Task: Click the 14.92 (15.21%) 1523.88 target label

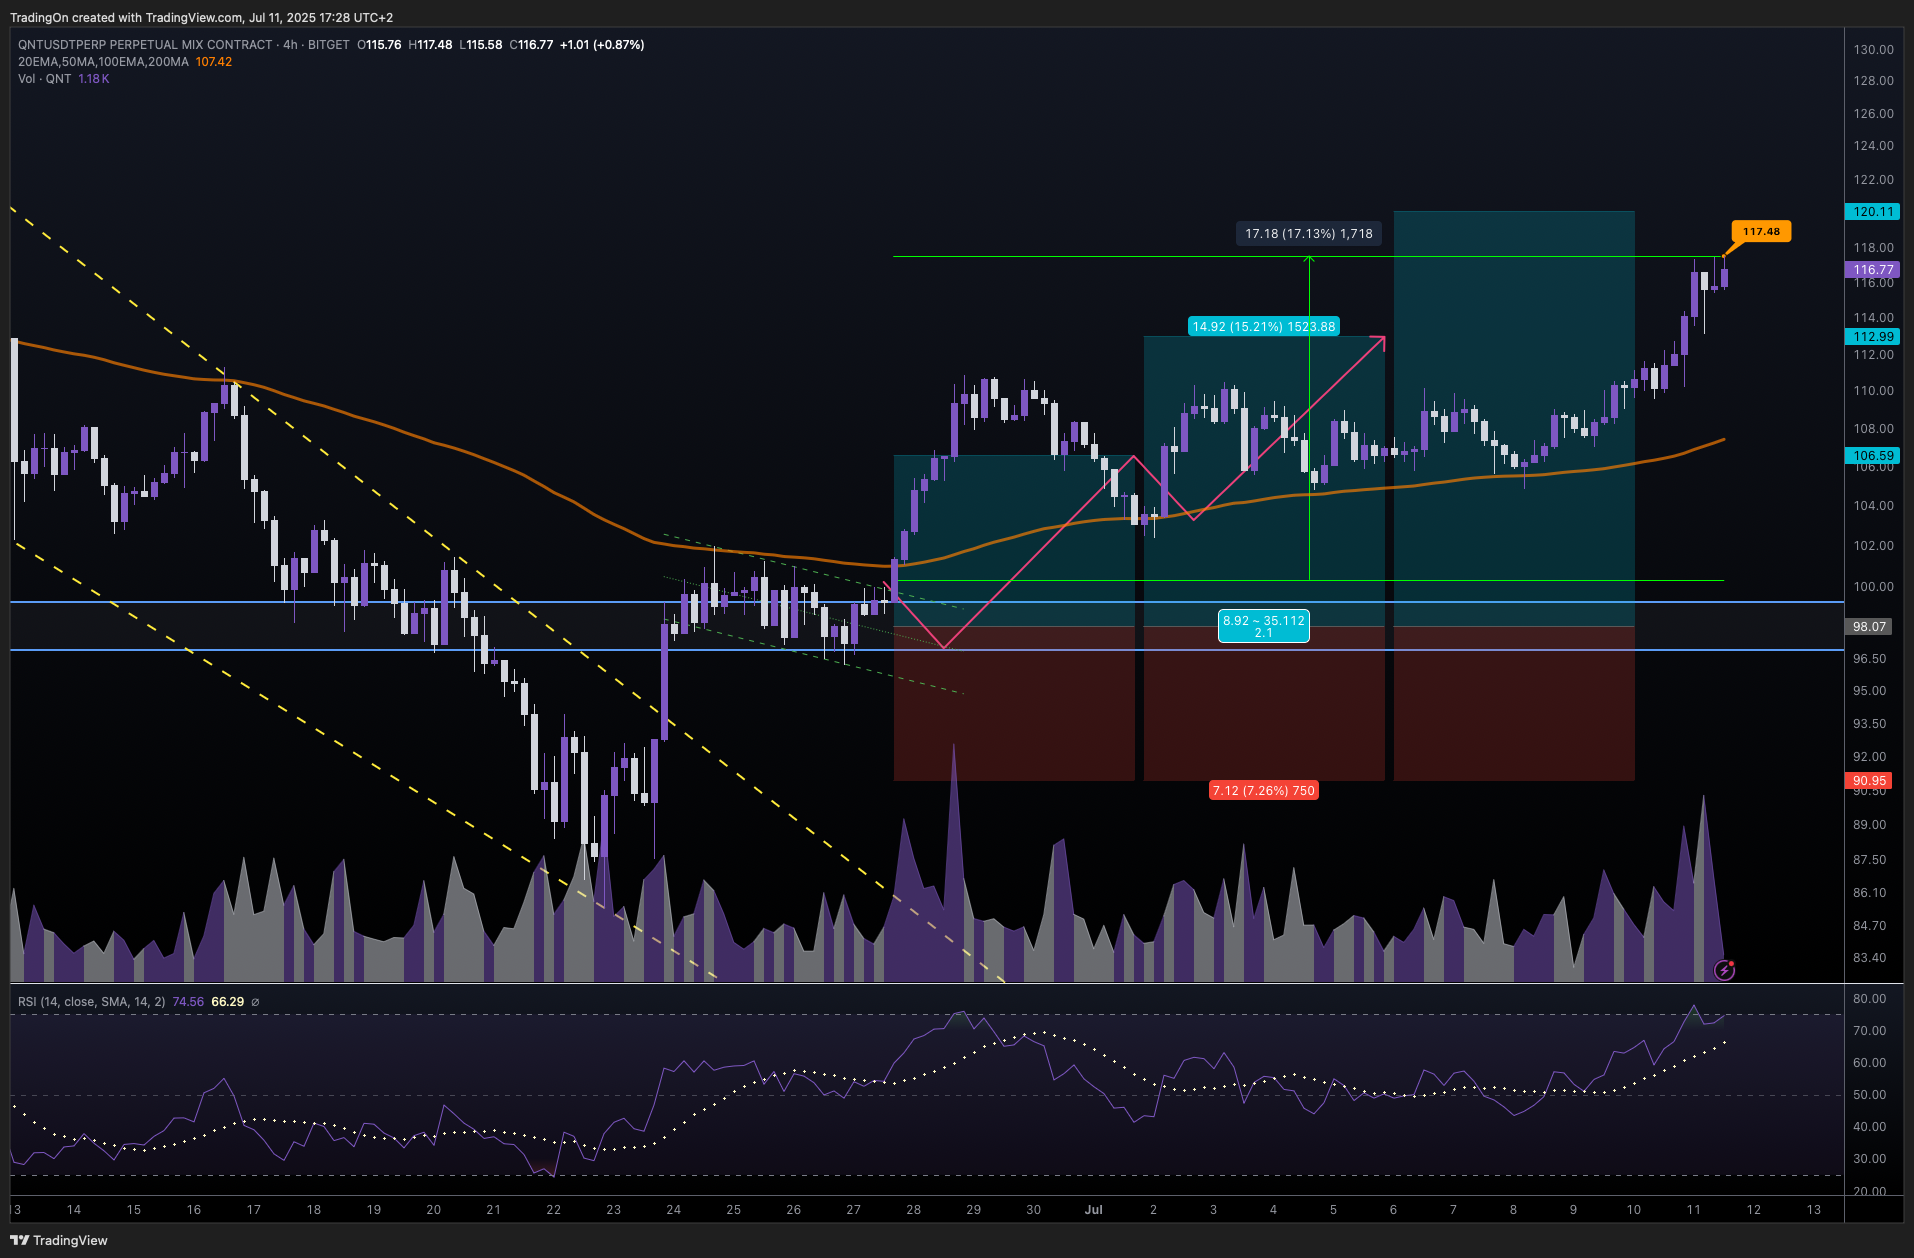Action: [x=1264, y=327]
